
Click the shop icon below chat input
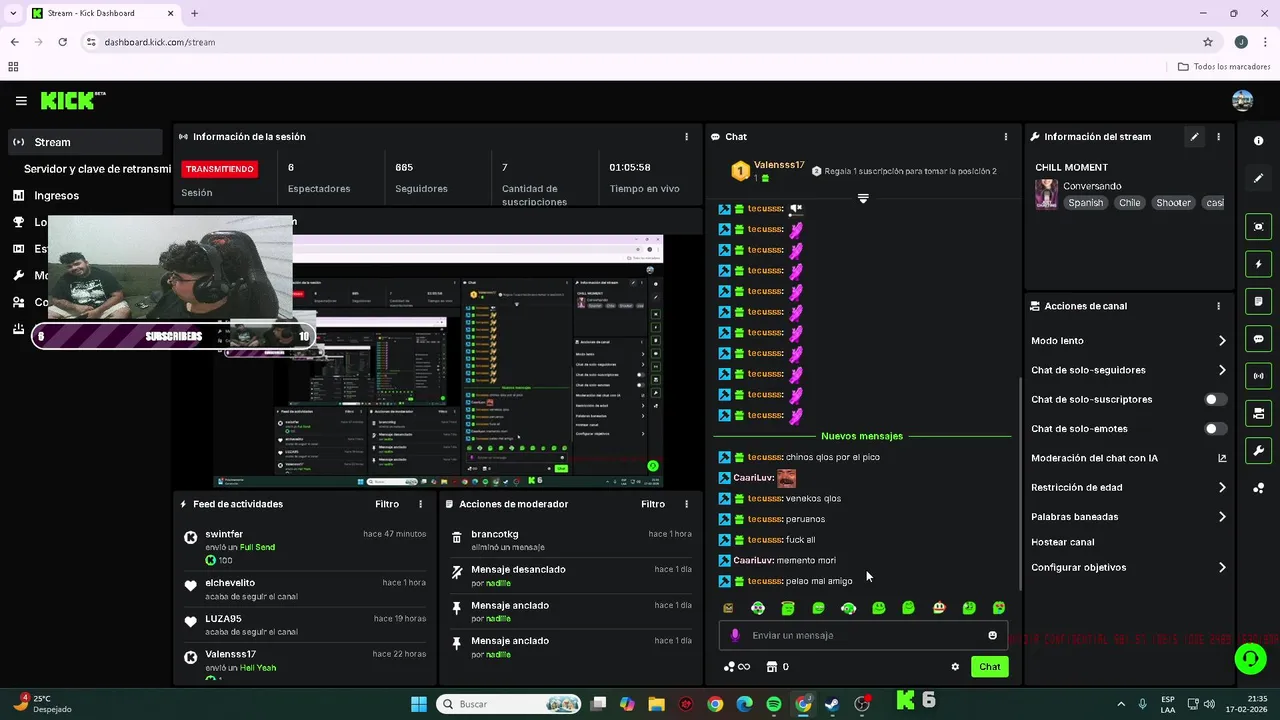[771, 667]
